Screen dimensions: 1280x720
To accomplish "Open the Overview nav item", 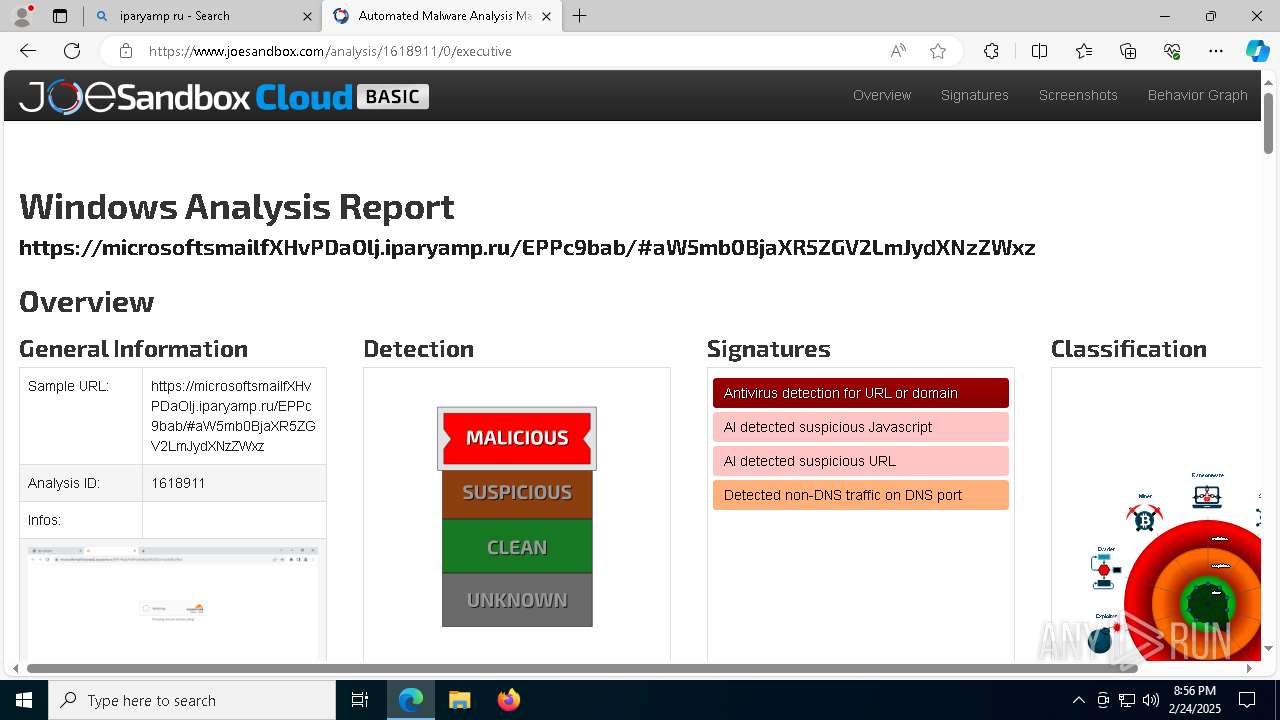I will coord(882,95).
